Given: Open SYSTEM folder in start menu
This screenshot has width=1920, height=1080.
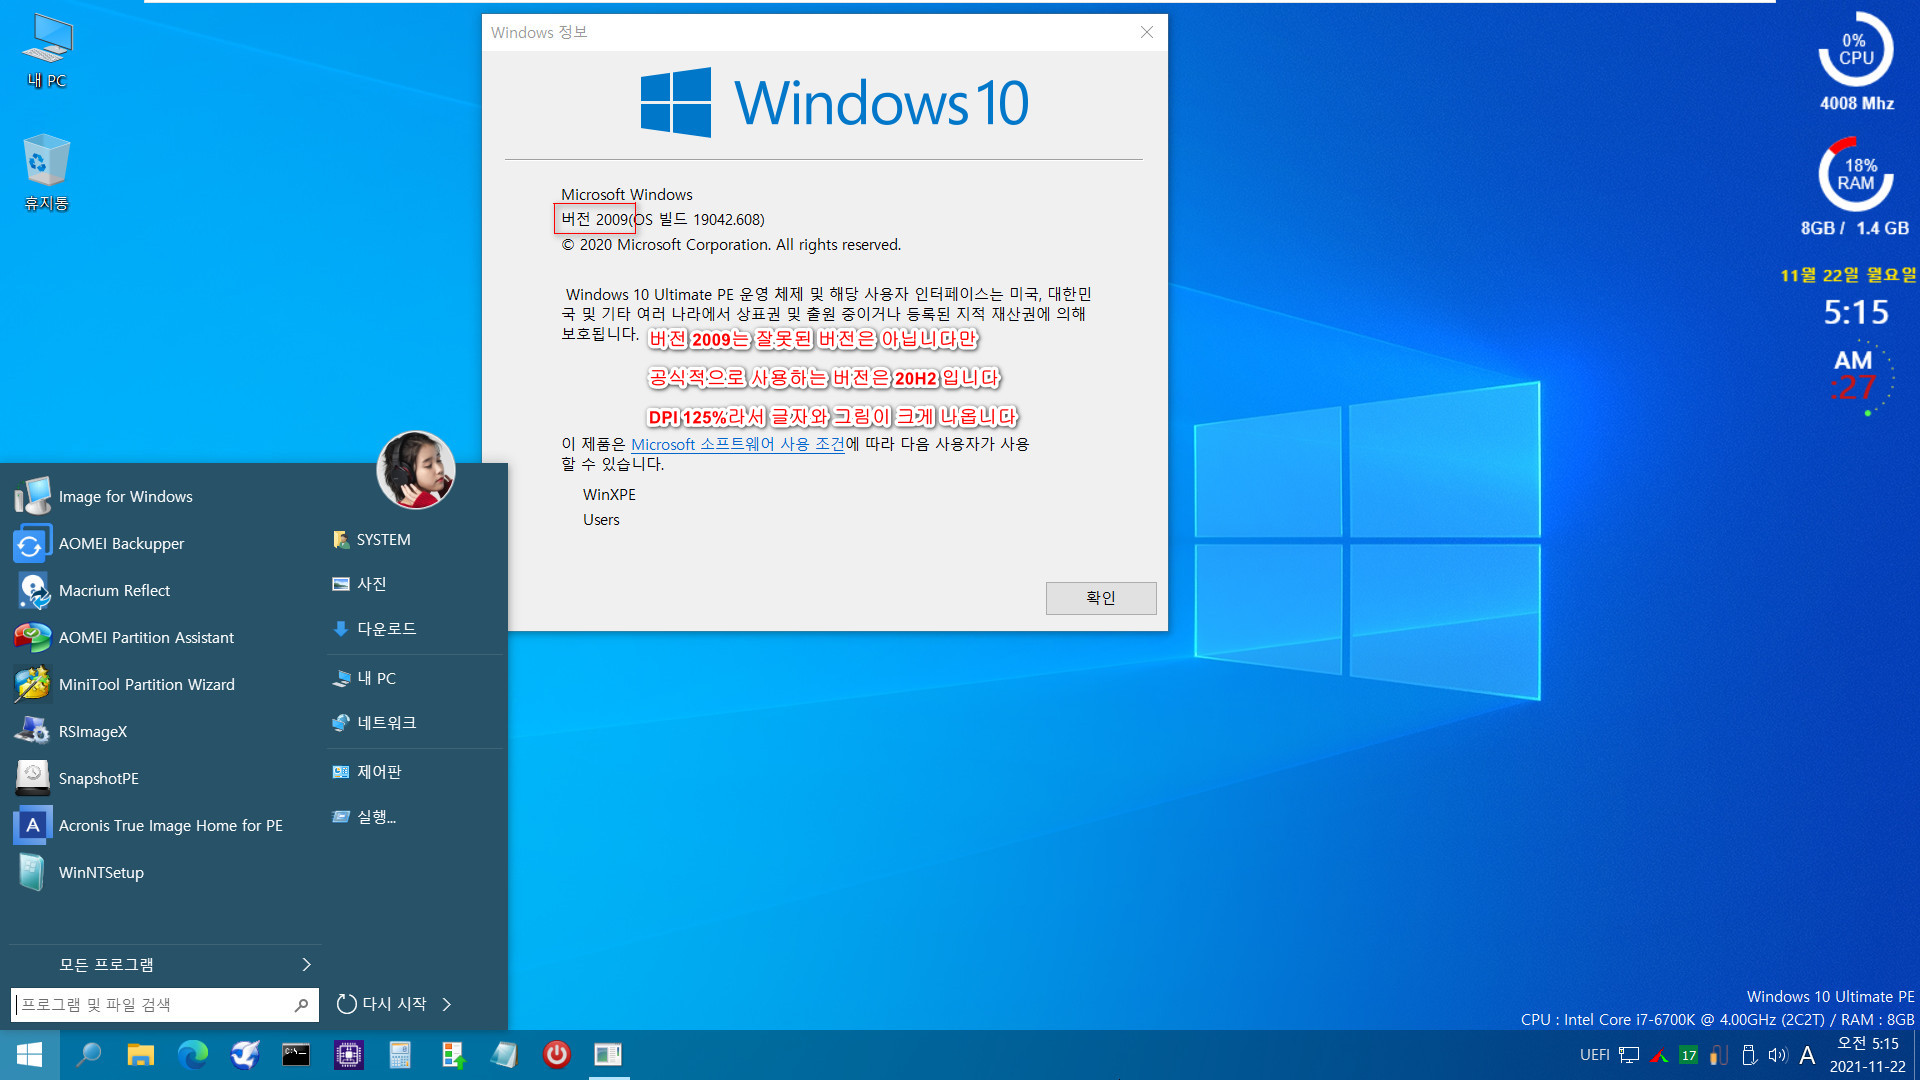Looking at the screenshot, I should pyautogui.click(x=416, y=539).
